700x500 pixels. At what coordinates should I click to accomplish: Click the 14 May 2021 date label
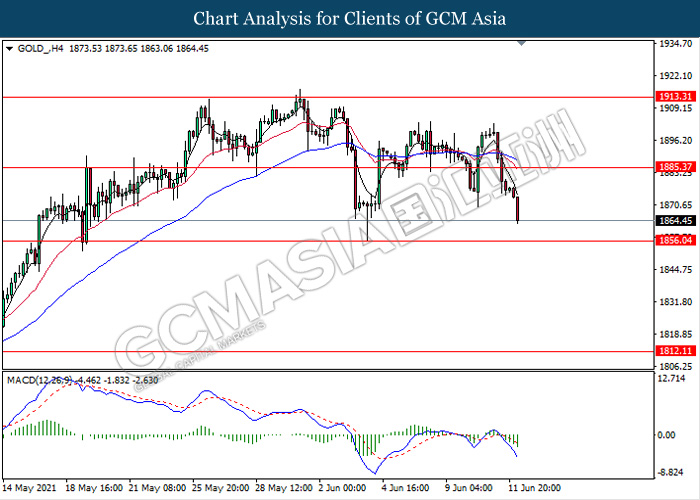(x=30, y=488)
